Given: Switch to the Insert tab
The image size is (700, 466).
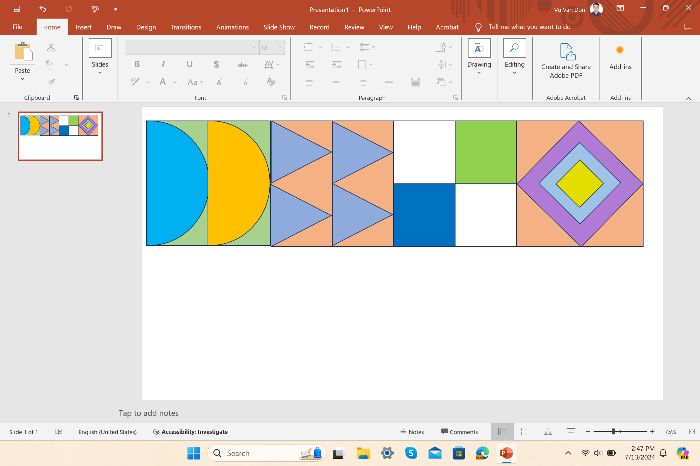Looking at the screenshot, I should (83, 27).
